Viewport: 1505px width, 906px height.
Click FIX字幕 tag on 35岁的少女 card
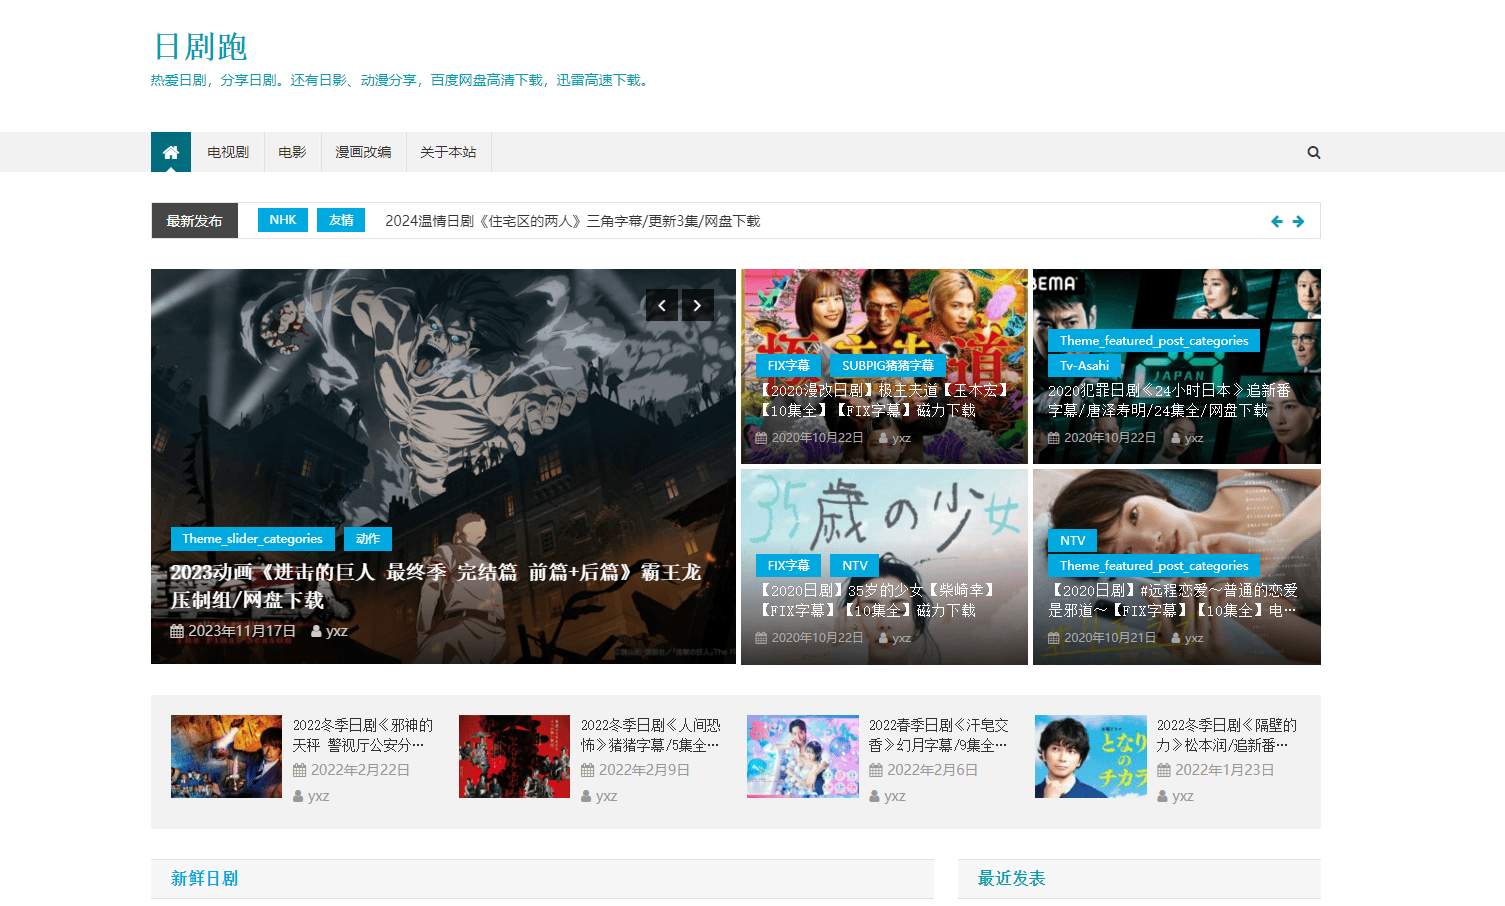(788, 566)
